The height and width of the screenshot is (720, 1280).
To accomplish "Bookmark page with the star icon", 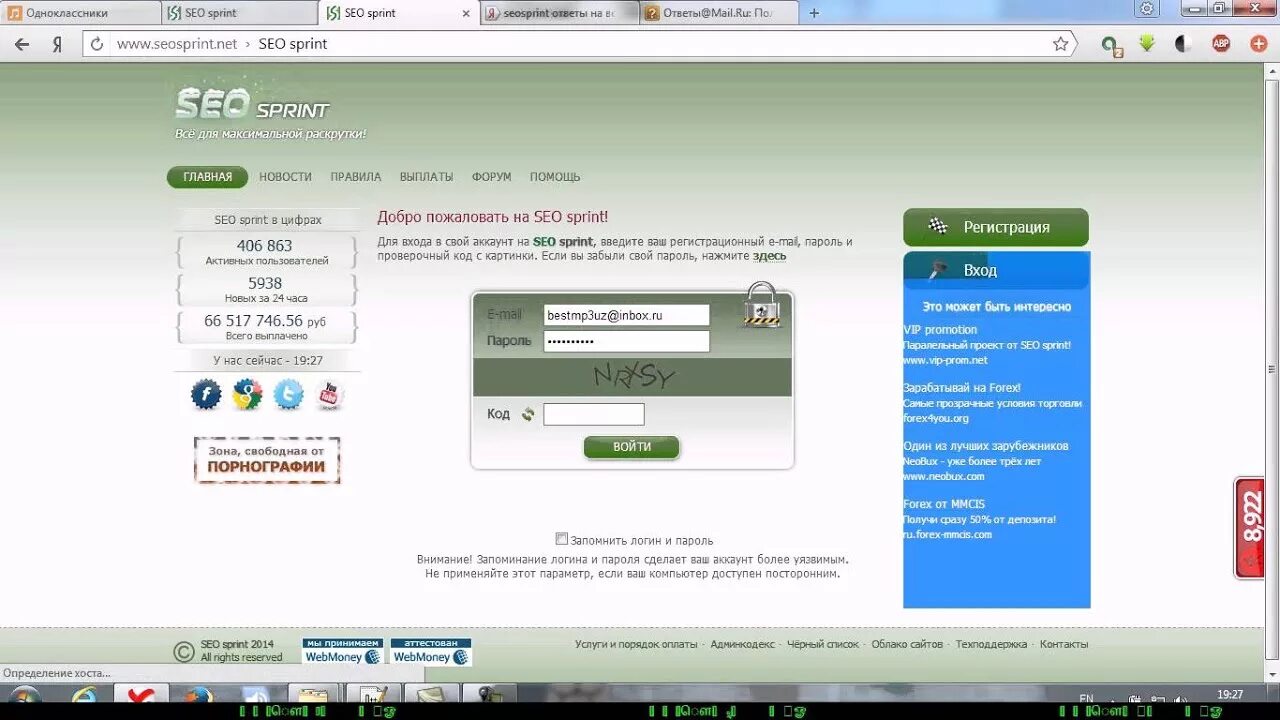I will click(x=1060, y=44).
